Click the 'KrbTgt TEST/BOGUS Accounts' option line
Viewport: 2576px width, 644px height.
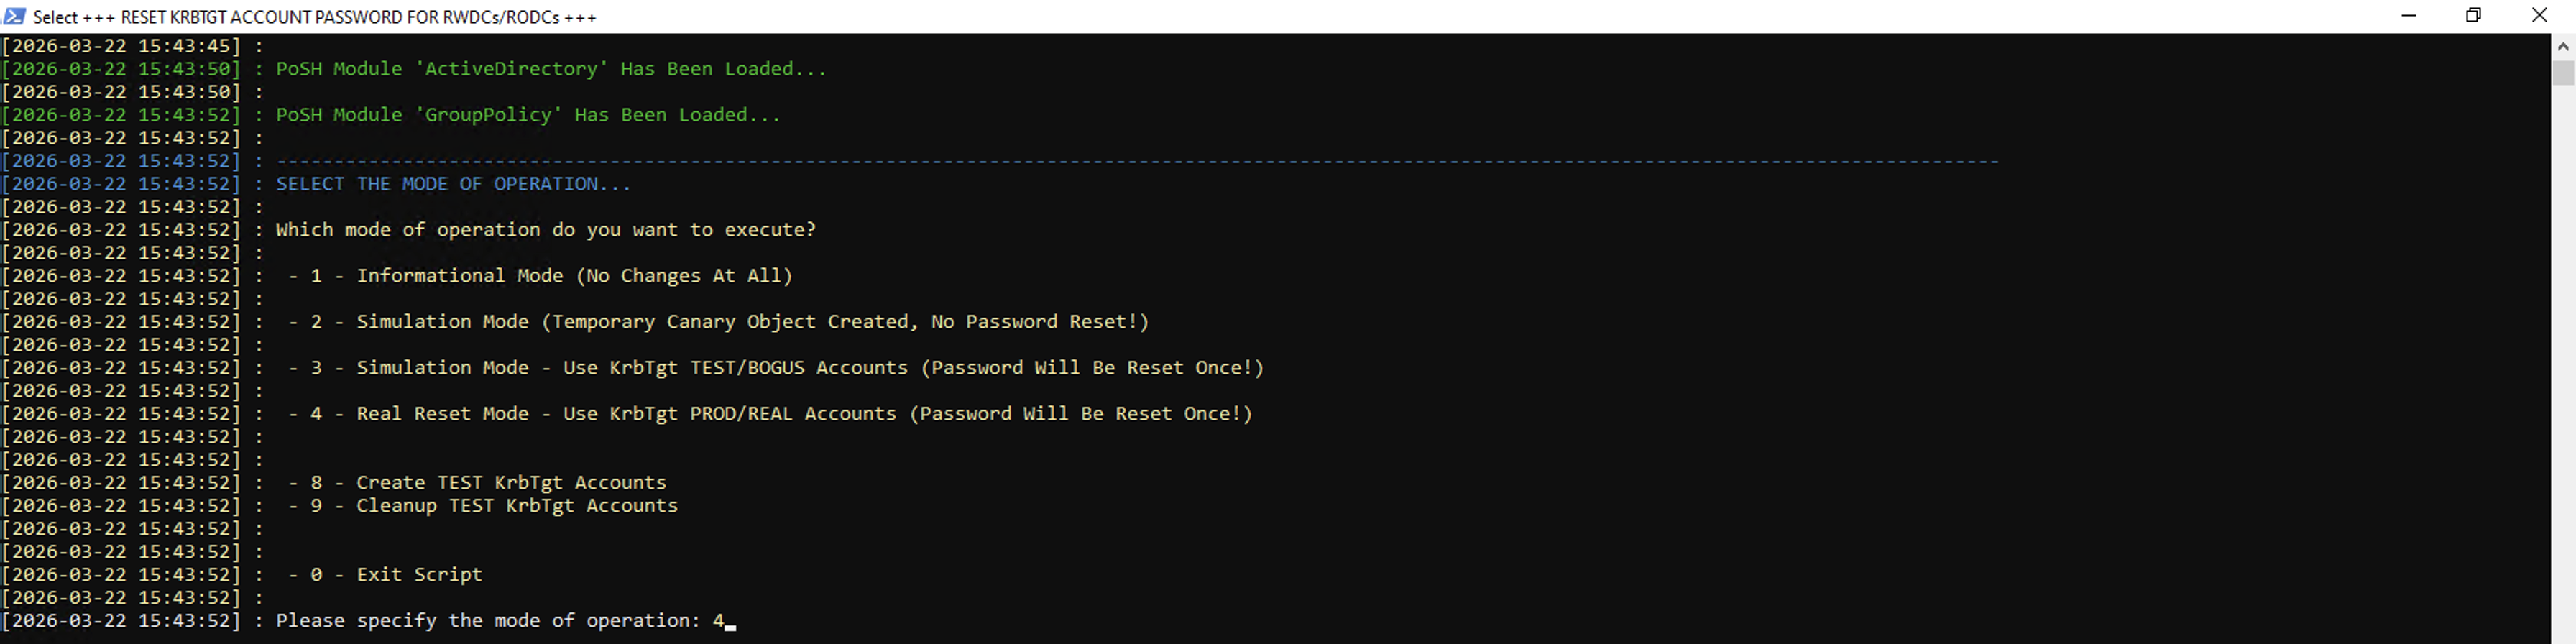click(776, 368)
